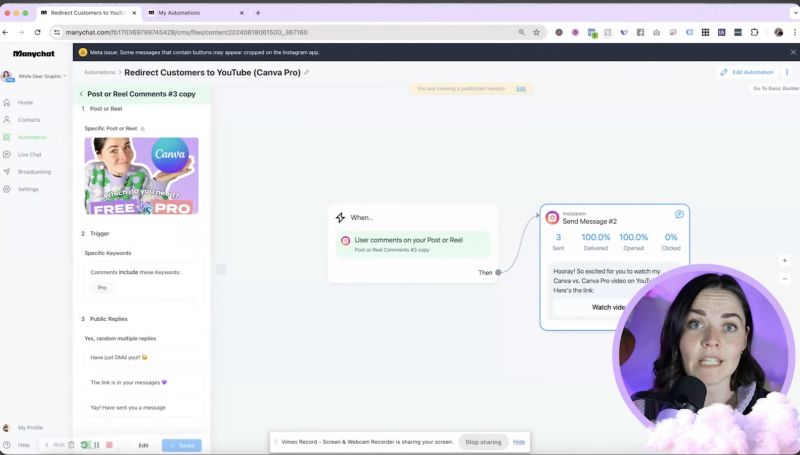
Task: Click the Settings gear icon
Action: coord(7,189)
